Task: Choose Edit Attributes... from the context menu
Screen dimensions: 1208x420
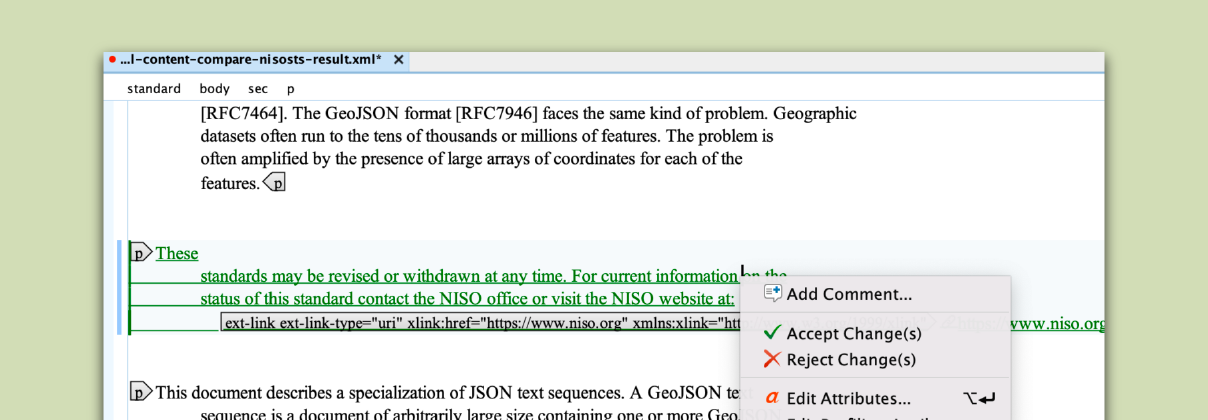Action: [x=848, y=399]
